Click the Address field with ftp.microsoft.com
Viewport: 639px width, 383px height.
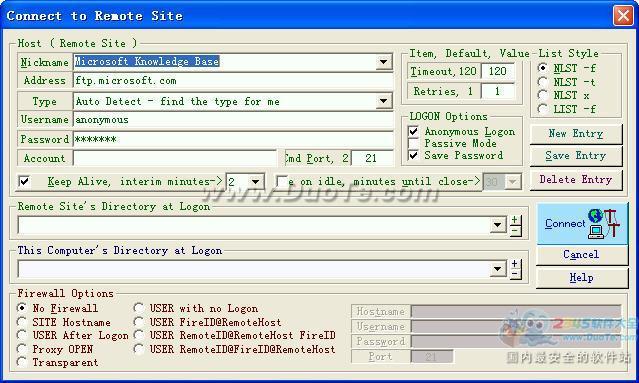(x=233, y=81)
